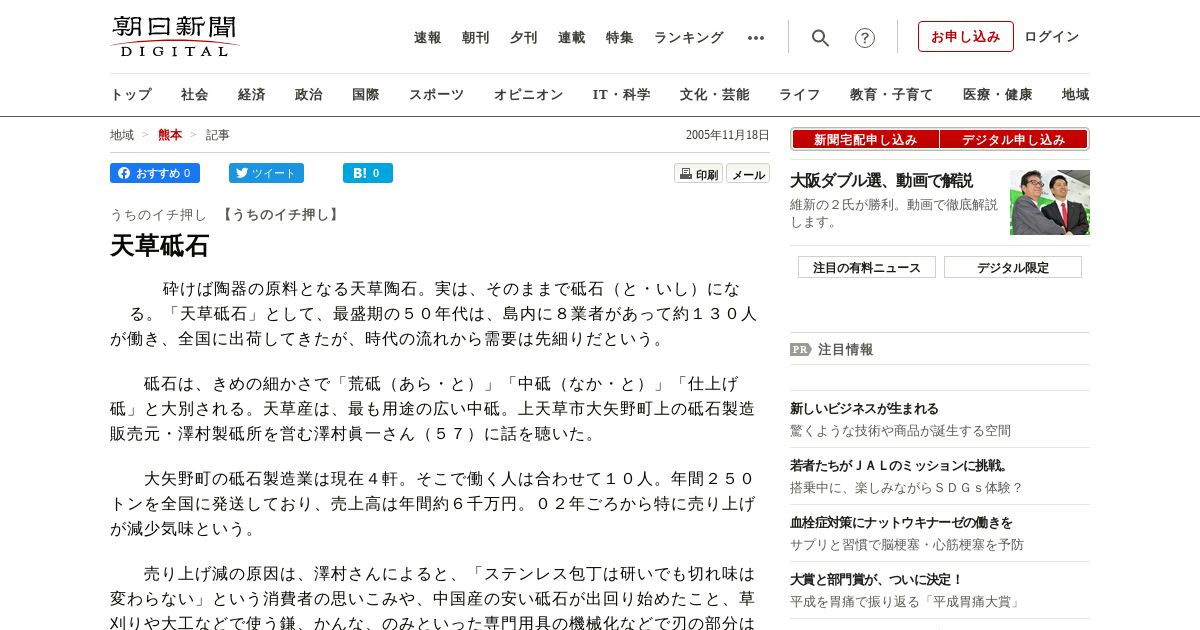Click 熊本 in the breadcrumb

[x=170, y=135]
